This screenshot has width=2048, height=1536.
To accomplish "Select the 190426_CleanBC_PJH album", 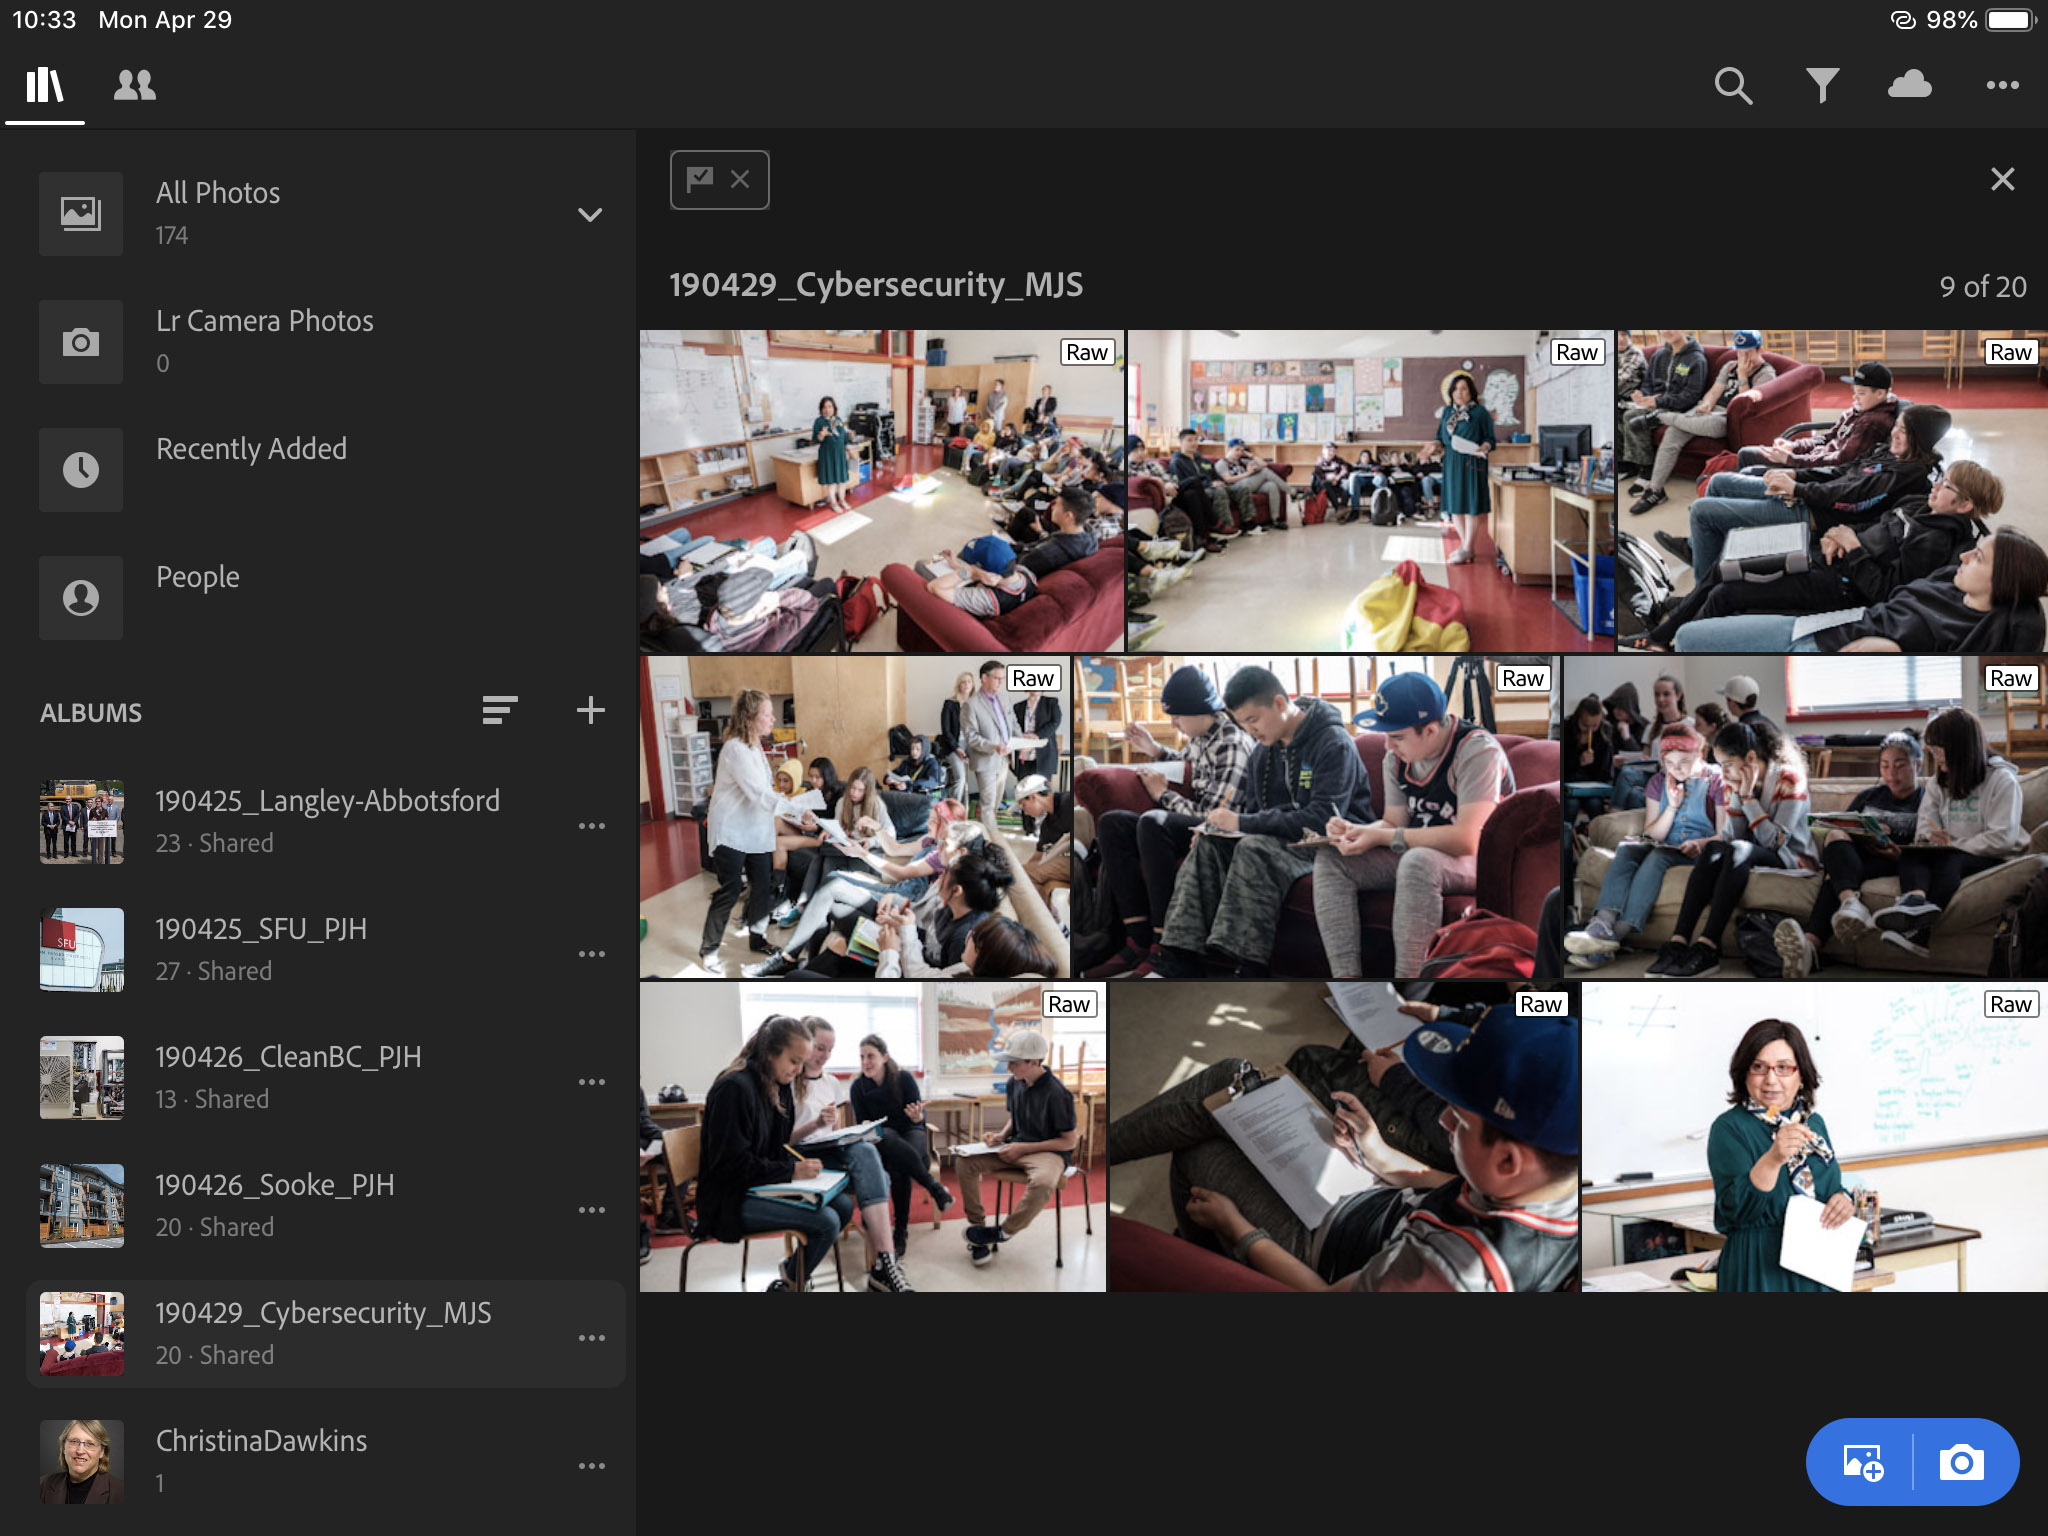I will (288, 1076).
